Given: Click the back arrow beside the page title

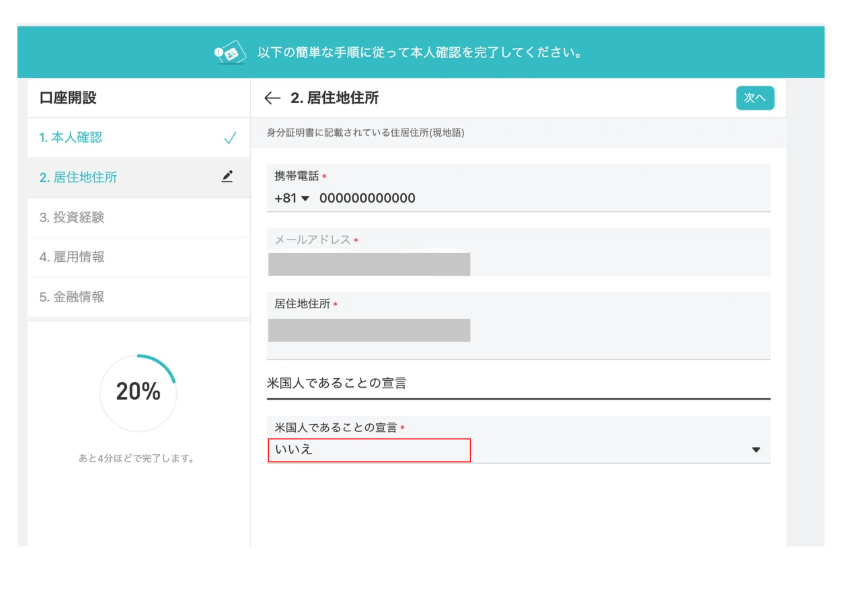Looking at the screenshot, I should [x=272, y=98].
